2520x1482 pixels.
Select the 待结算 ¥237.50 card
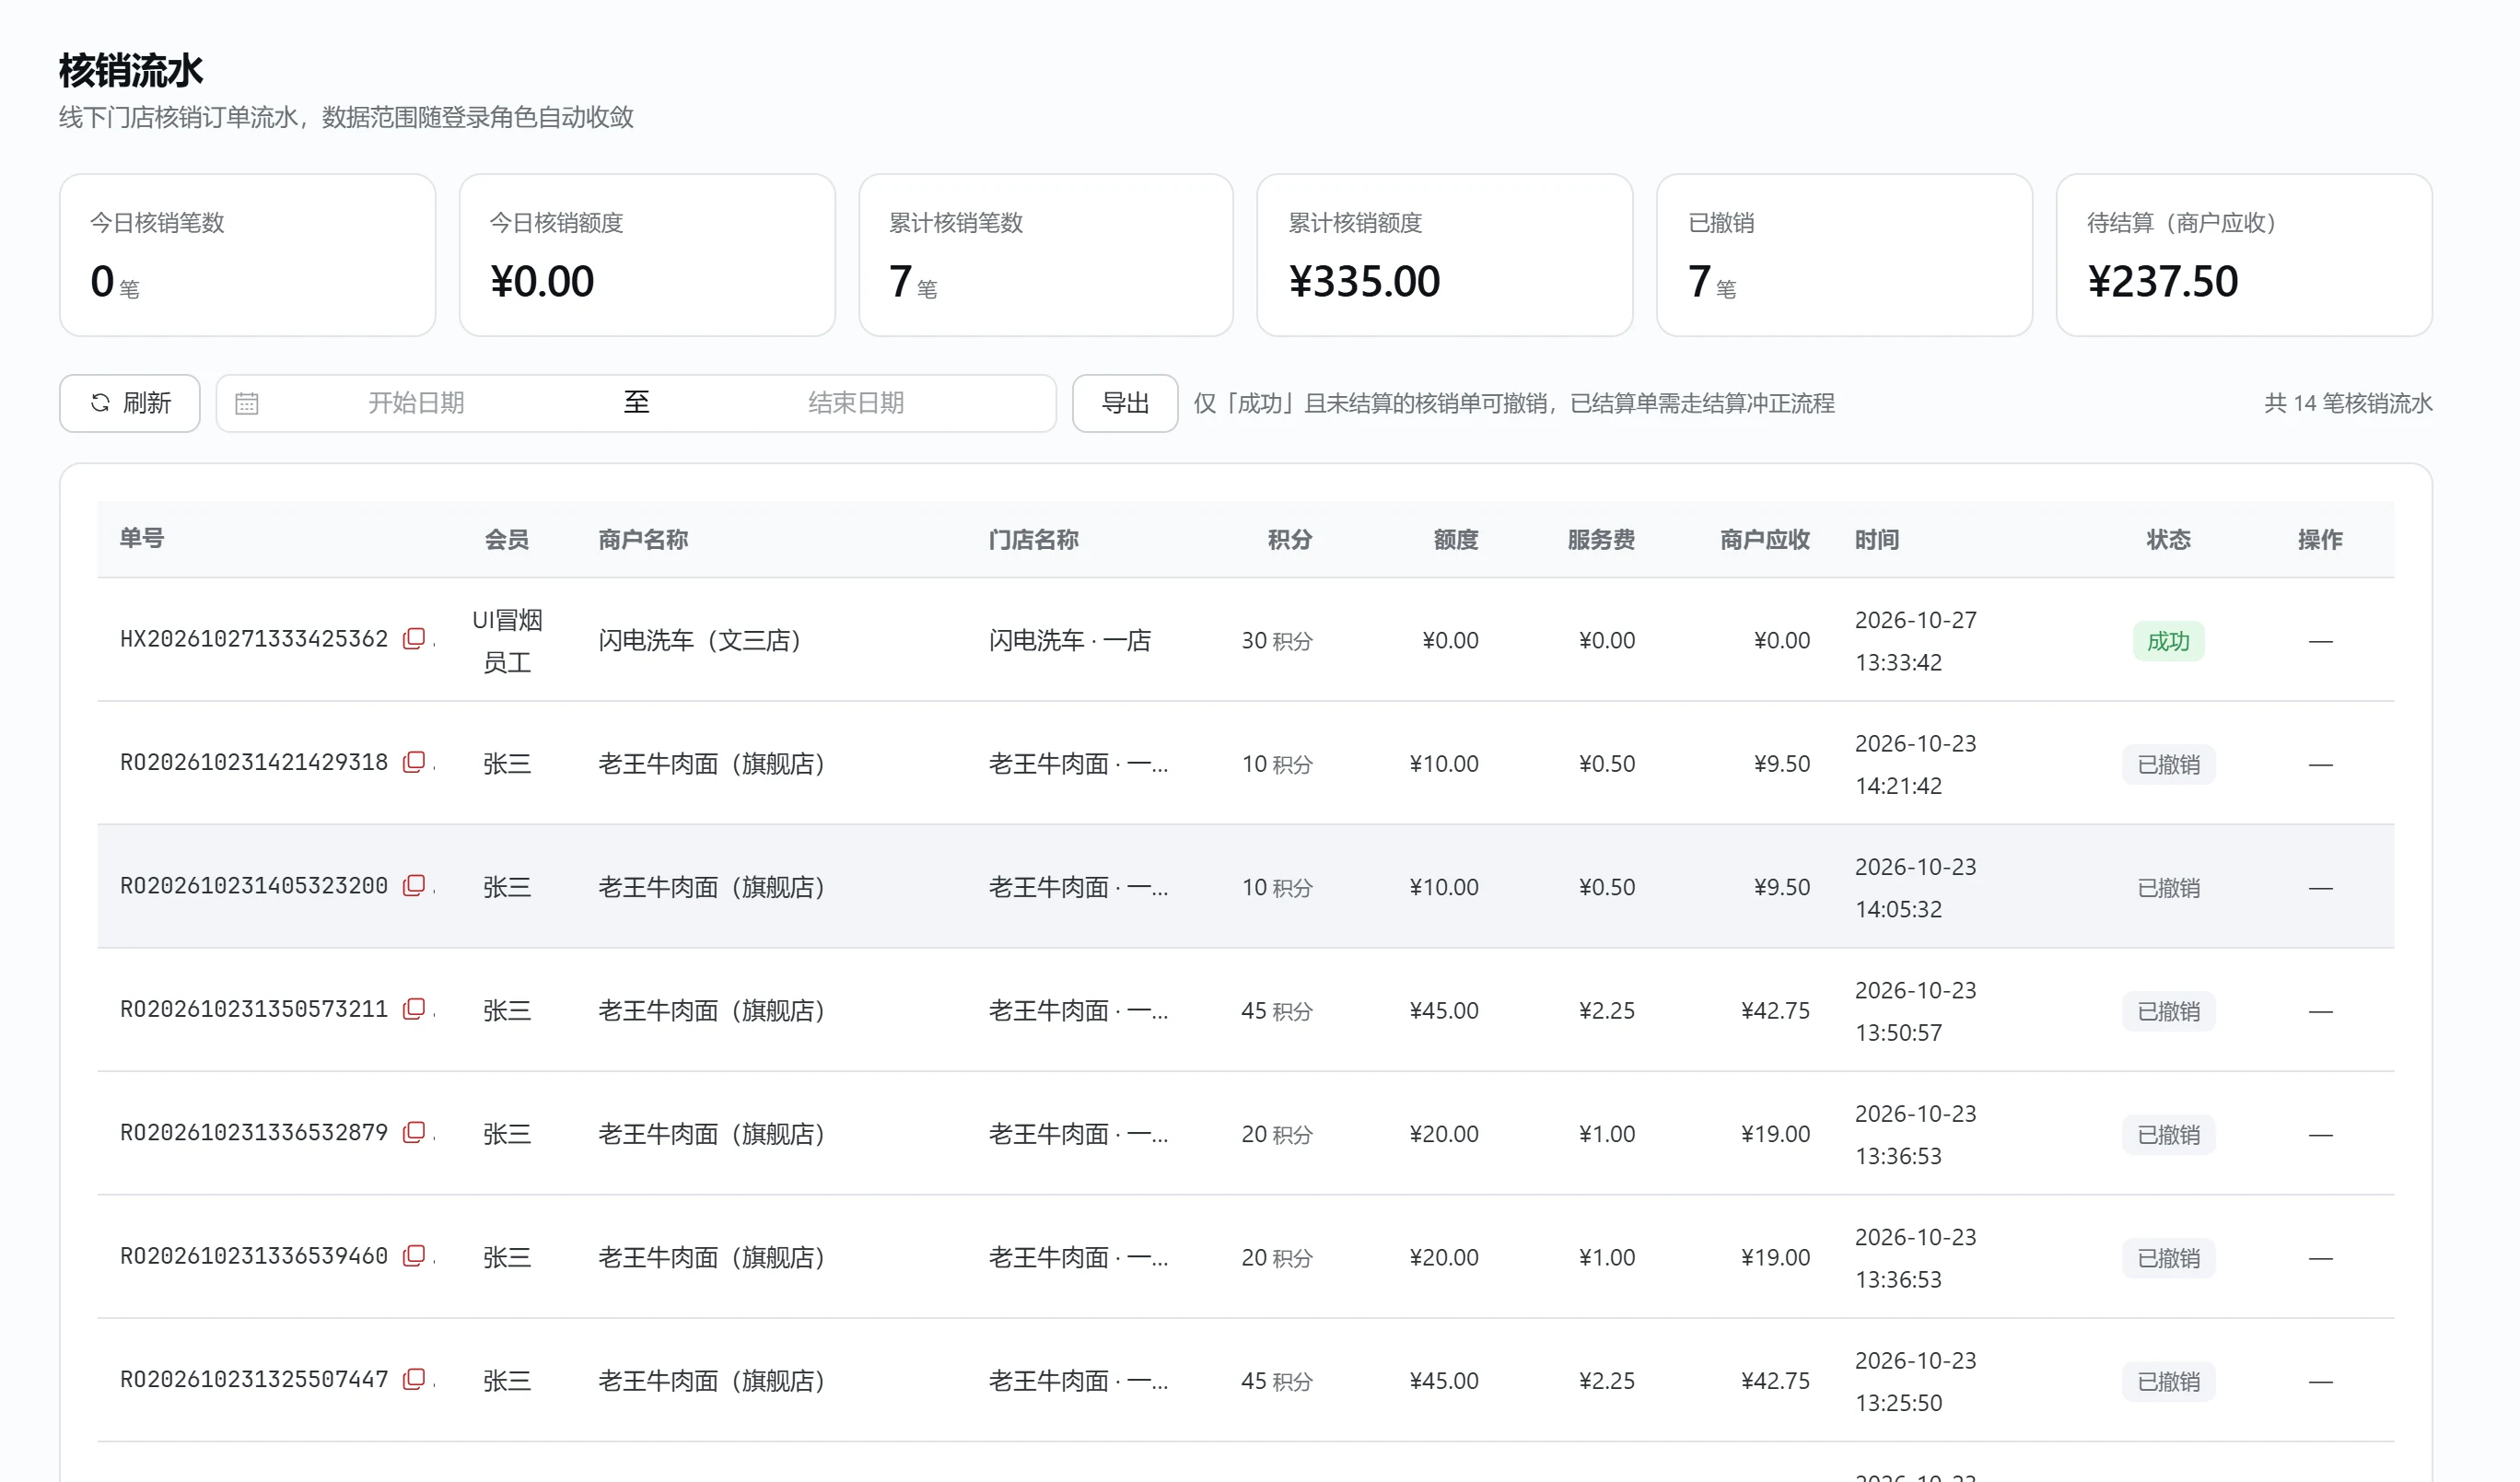[x=2244, y=255]
